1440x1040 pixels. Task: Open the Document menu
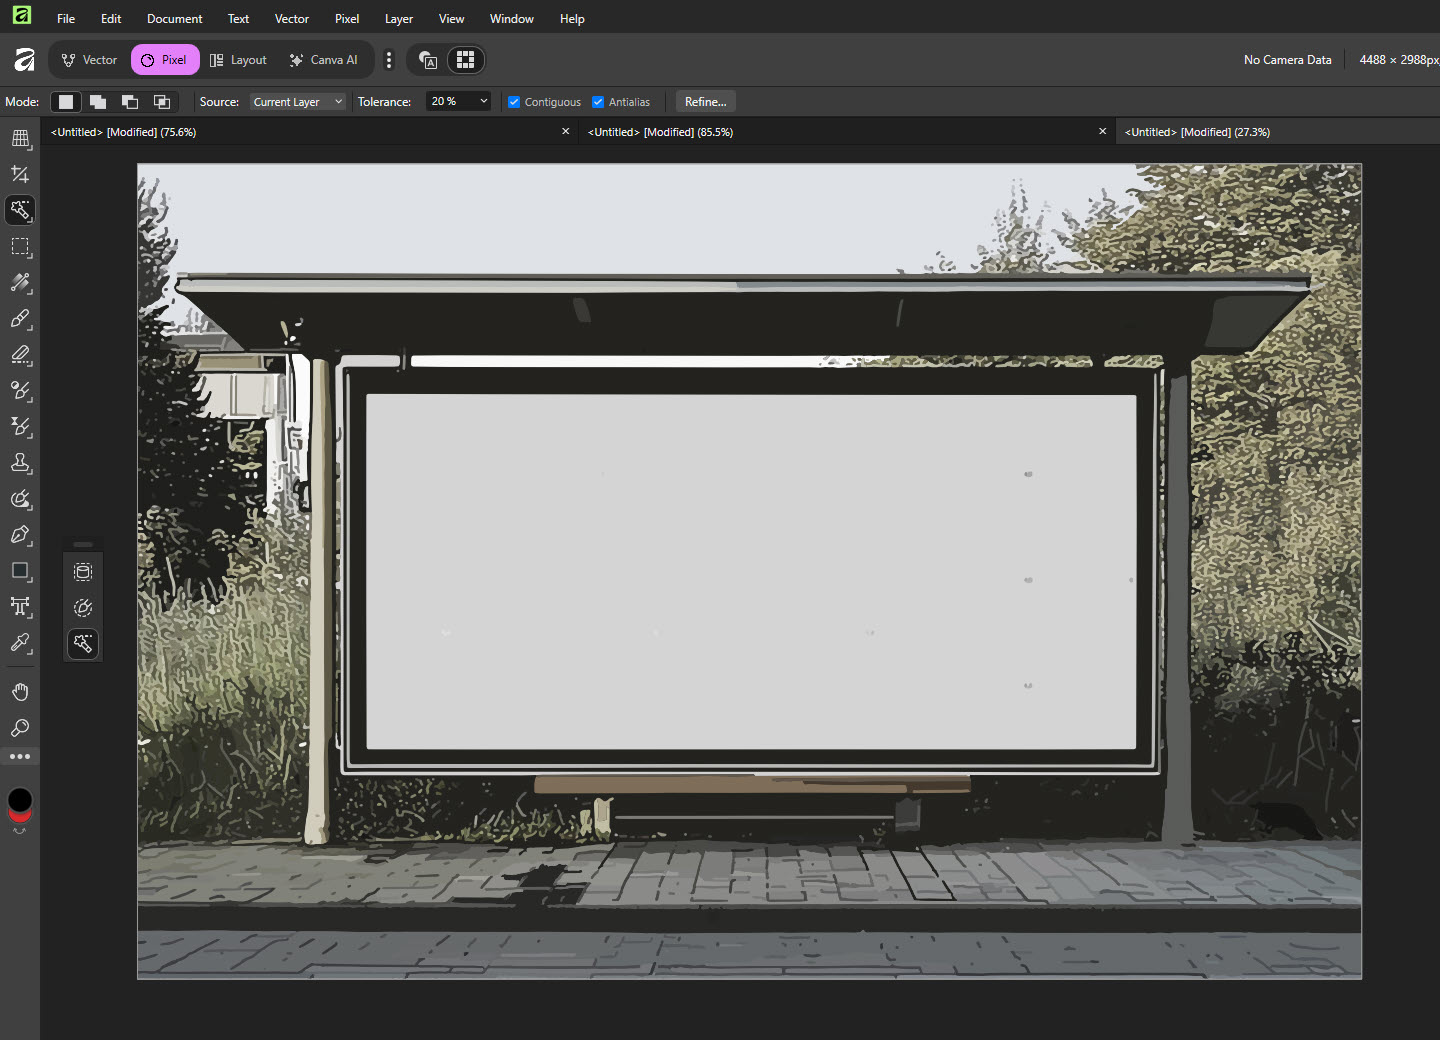click(x=175, y=19)
